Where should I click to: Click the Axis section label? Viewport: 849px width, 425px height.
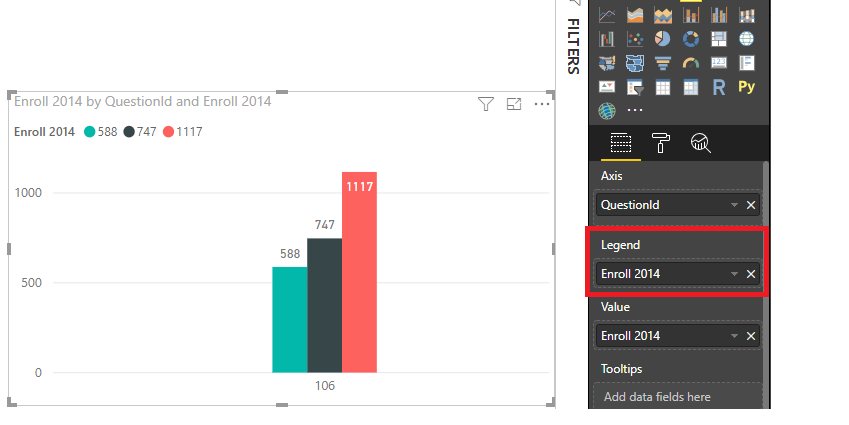tap(611, 176)
